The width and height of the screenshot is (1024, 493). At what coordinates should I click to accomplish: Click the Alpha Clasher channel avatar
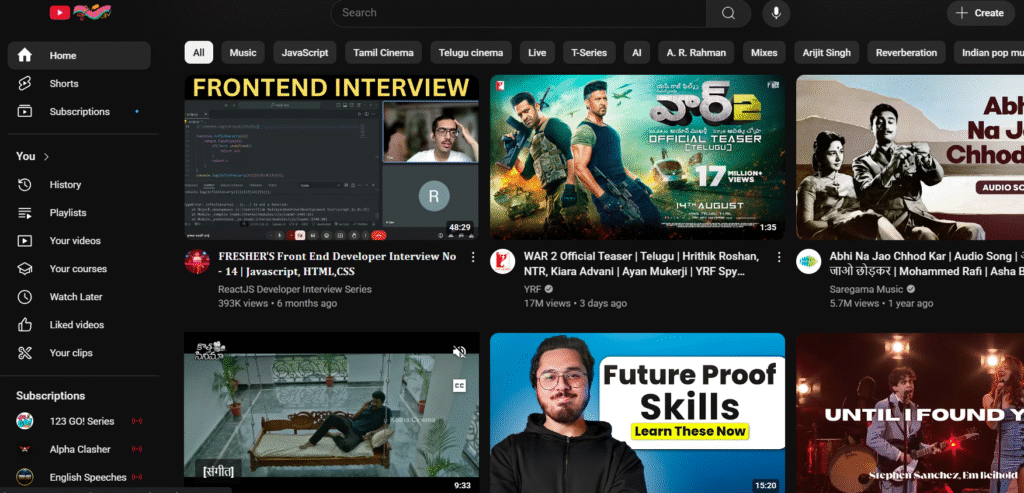click(x=24, y=449)
